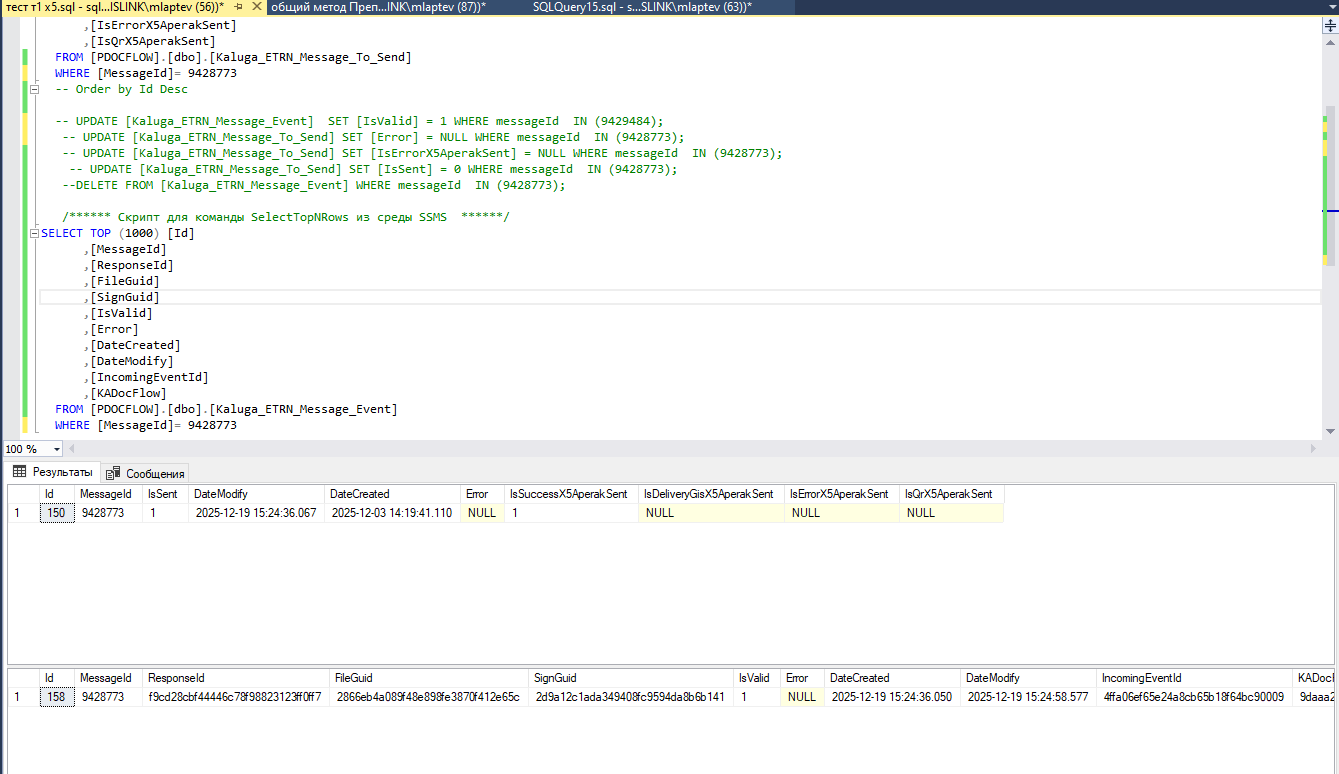Select the DateModify cell 2025-12-19 15:24:36.067
Viewport: 1339px width, 774px height.
coord(258,513)
